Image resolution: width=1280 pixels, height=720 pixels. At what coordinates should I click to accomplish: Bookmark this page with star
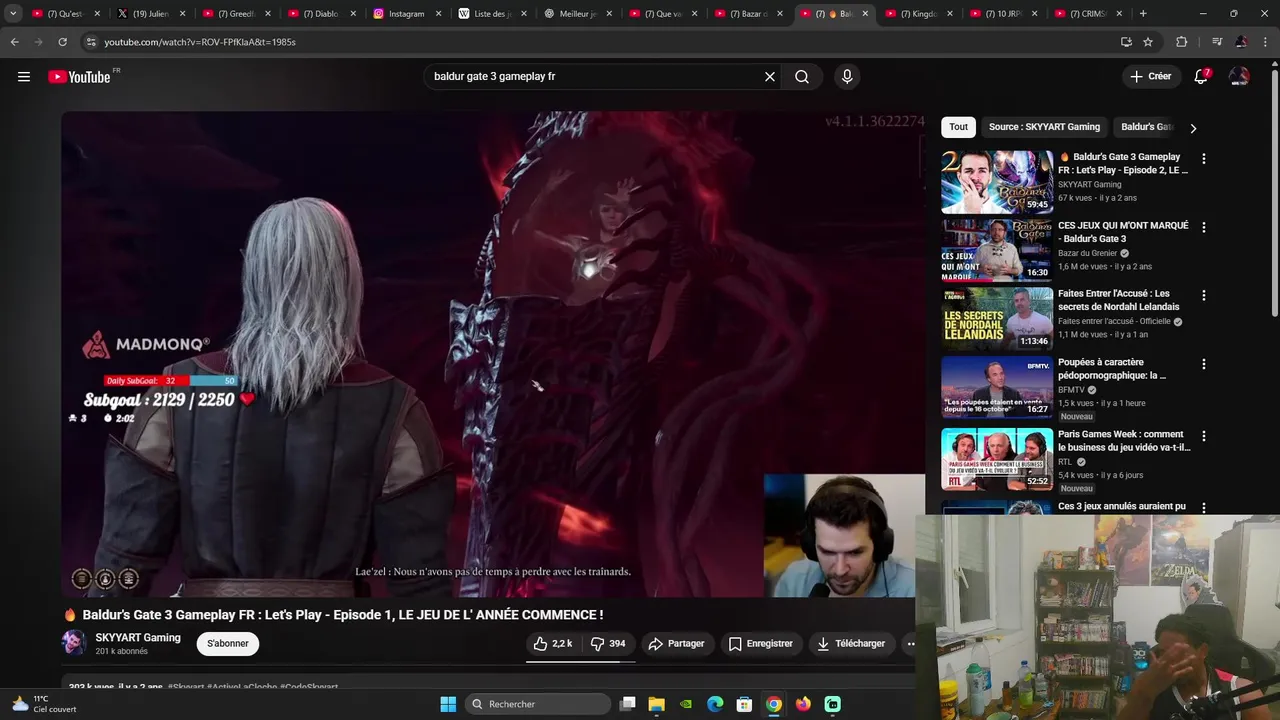(x=1148, y=42)
